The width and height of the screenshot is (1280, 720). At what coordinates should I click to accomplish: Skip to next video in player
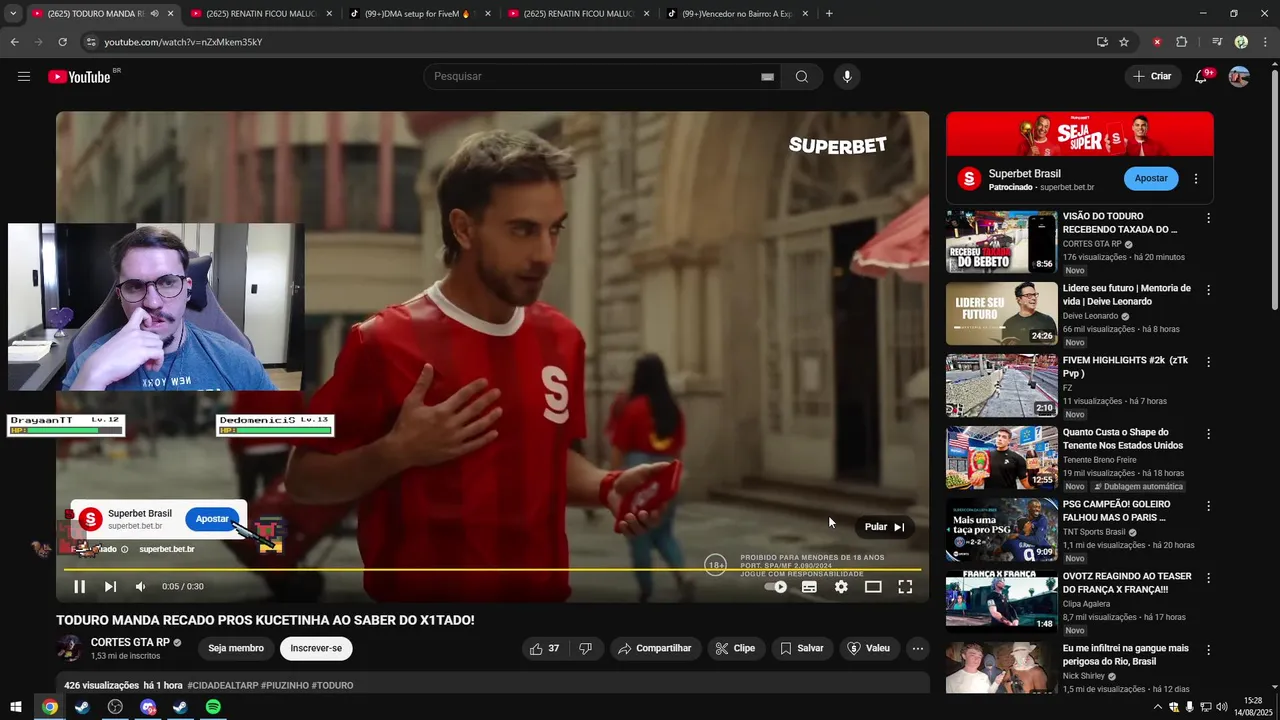(x=110, y=587)
